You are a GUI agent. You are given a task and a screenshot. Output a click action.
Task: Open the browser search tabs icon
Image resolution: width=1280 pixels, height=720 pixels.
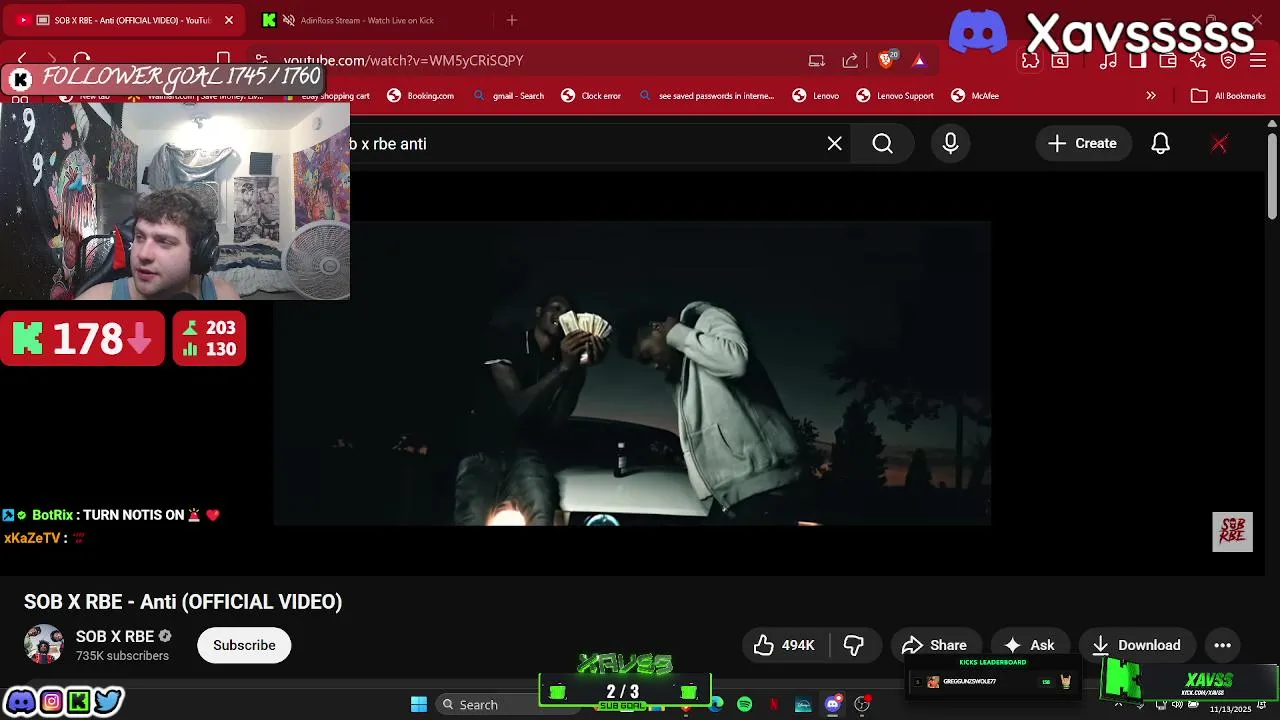pos(1060,61)
